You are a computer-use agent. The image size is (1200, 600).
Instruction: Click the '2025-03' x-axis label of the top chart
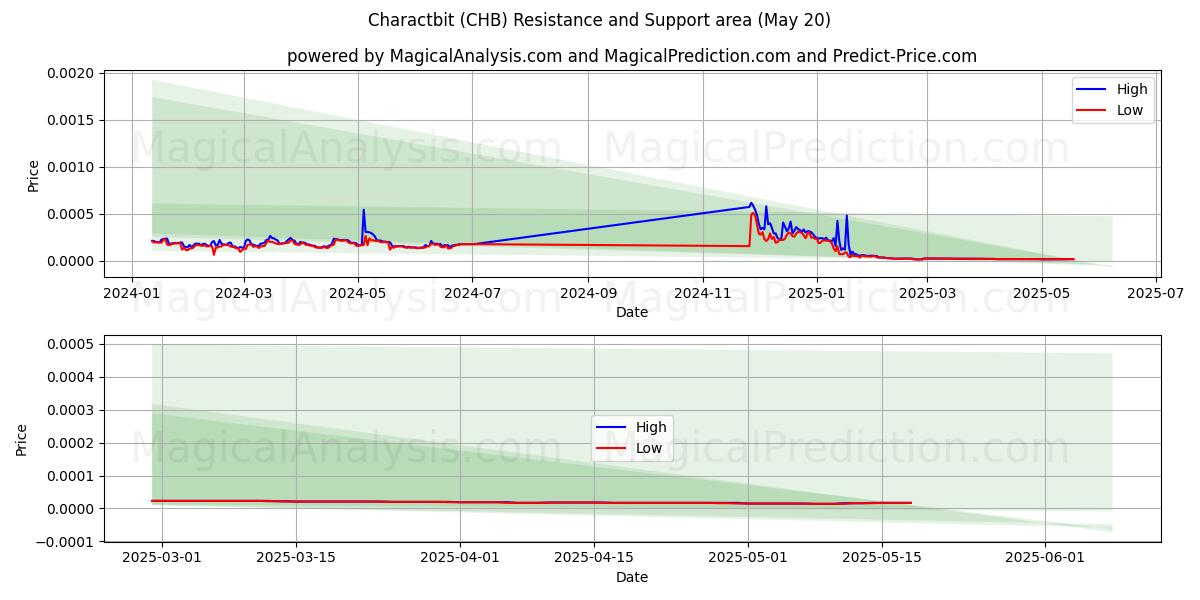click(x=927, y=293)
